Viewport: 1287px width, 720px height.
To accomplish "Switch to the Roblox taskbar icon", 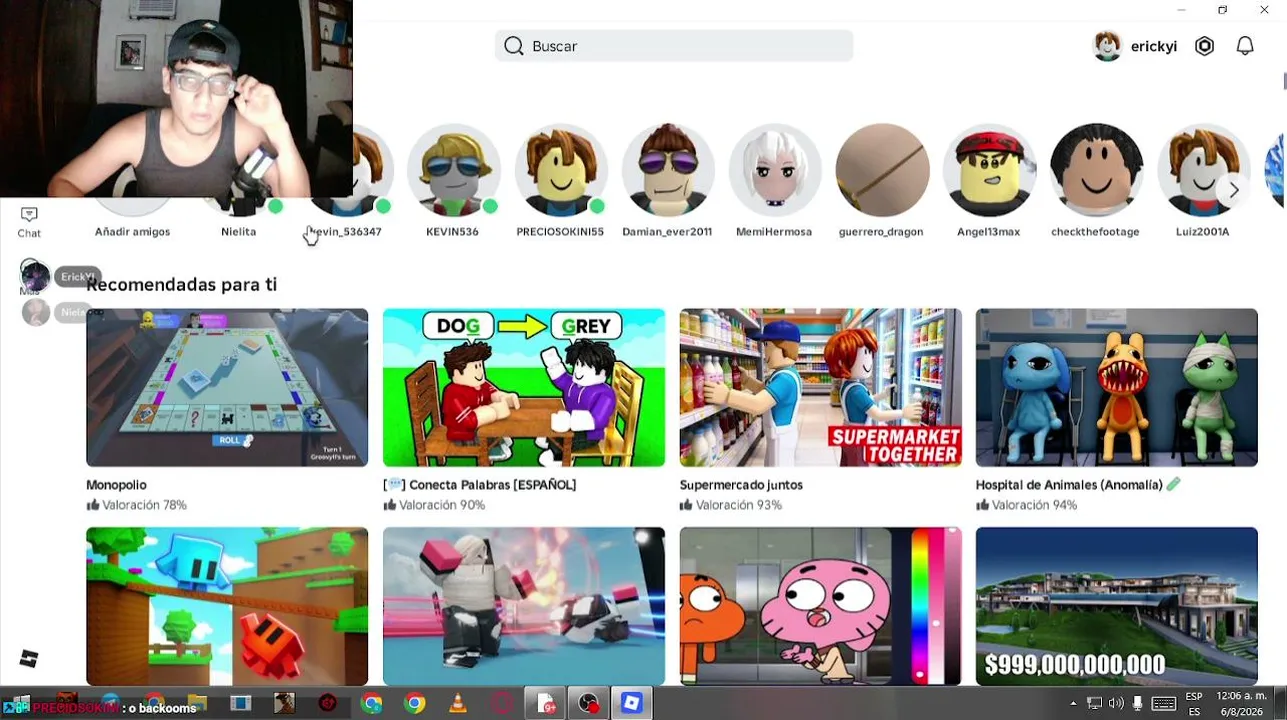I will pos(631,703).
